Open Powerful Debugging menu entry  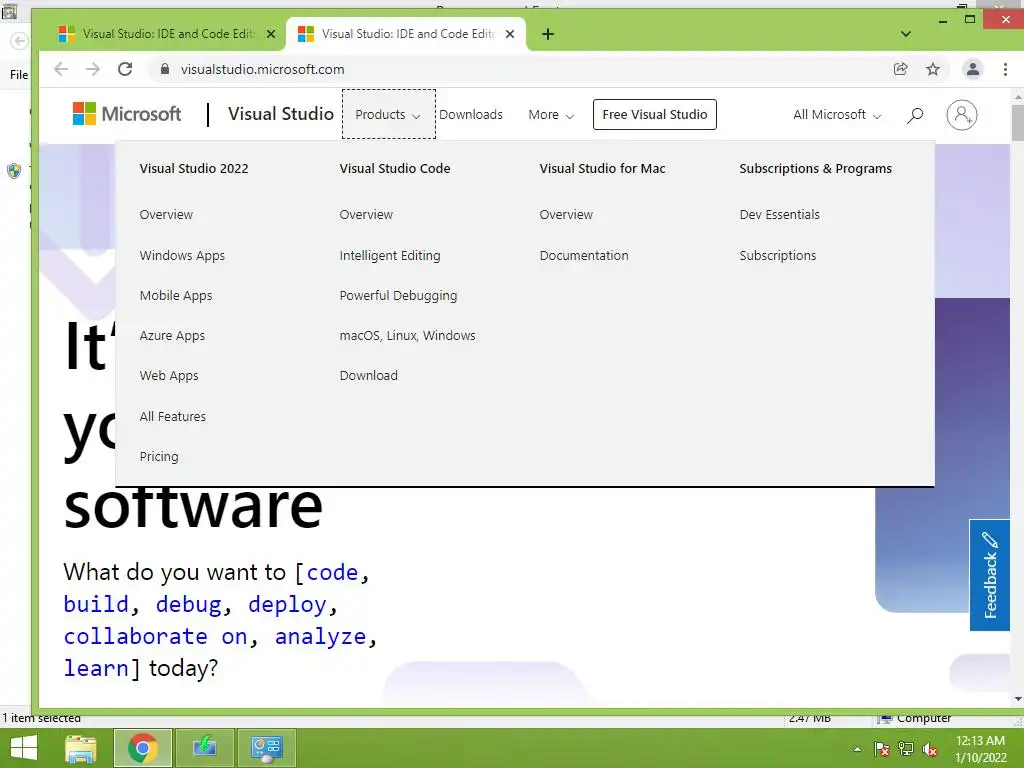click(x=398, y=295)
